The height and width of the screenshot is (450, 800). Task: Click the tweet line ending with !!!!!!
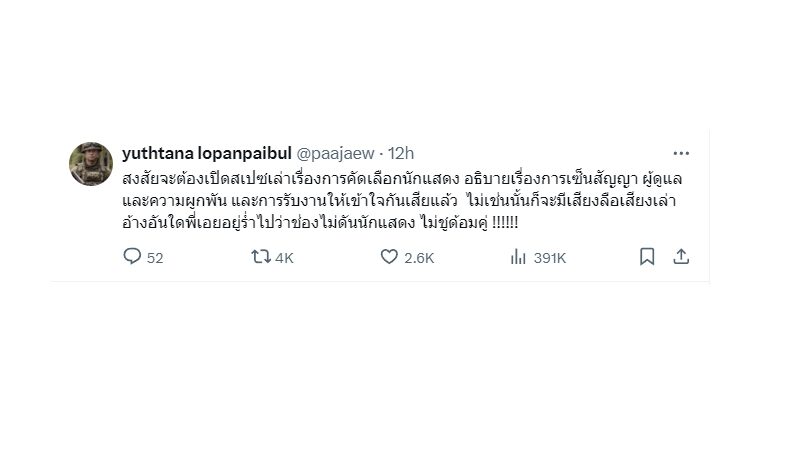click(x=320, y=223)
